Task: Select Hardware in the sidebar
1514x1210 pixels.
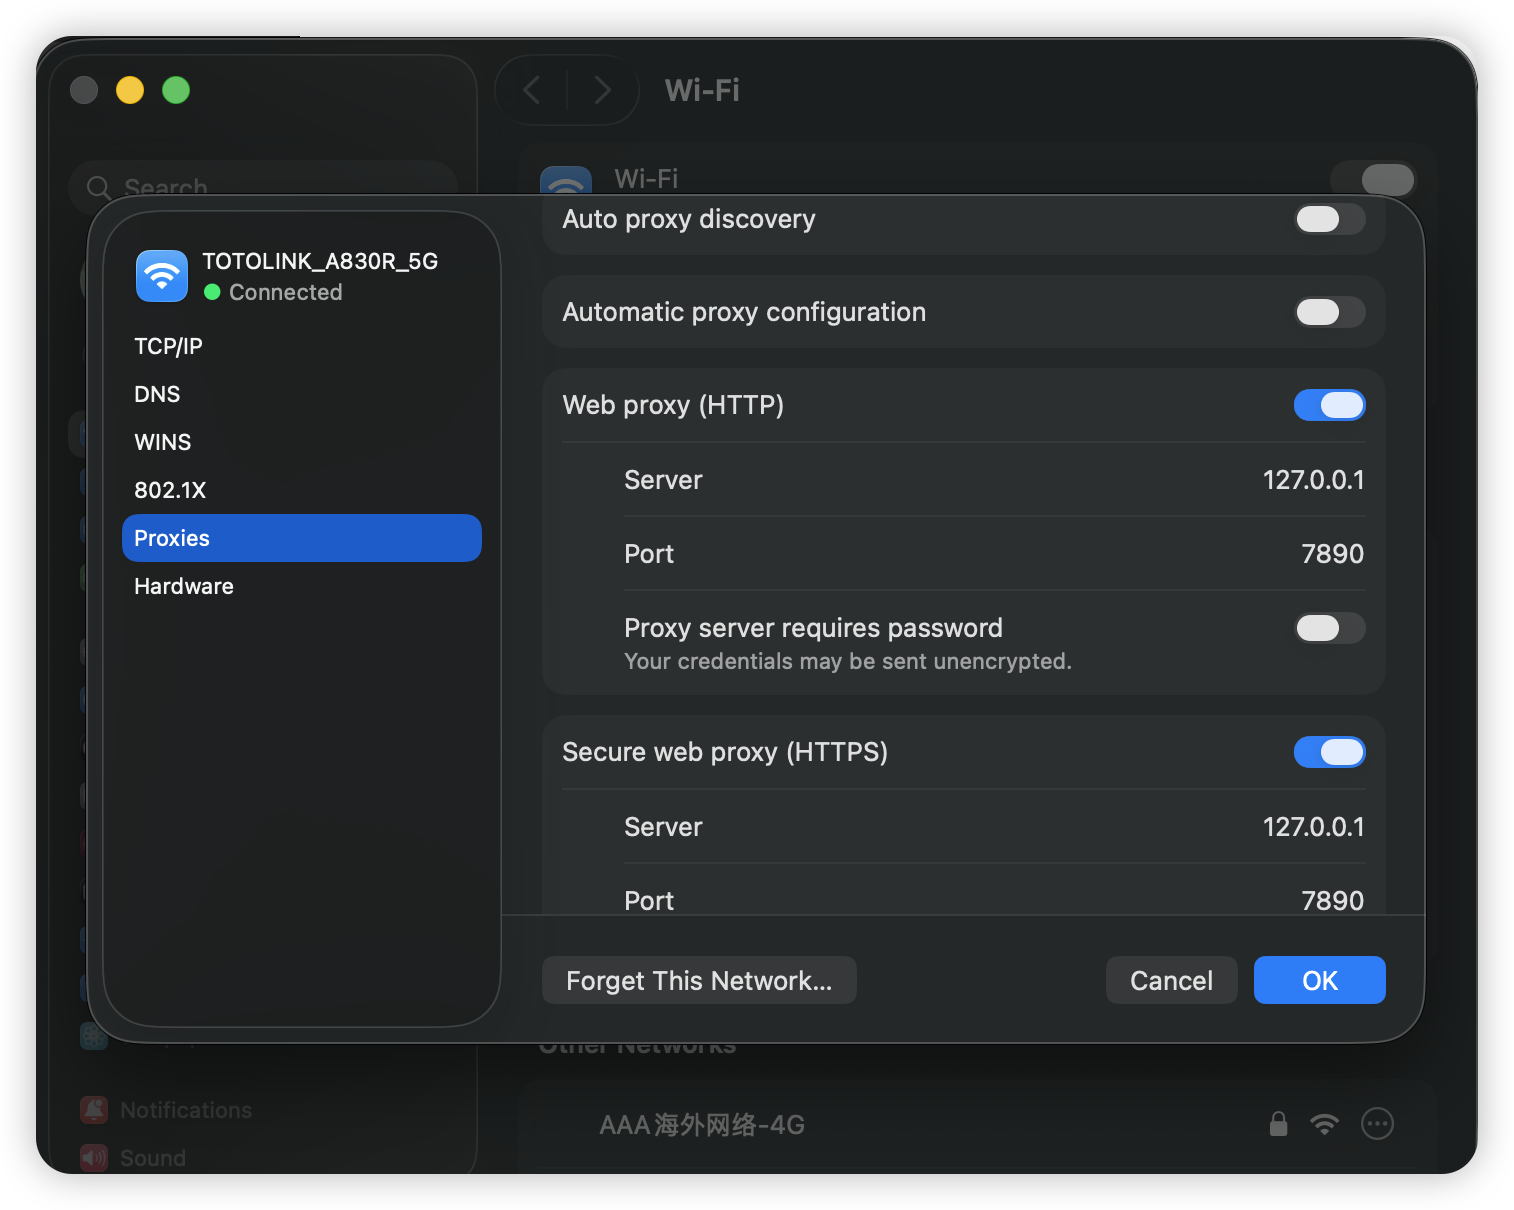Action: click(x=184, y=586)
